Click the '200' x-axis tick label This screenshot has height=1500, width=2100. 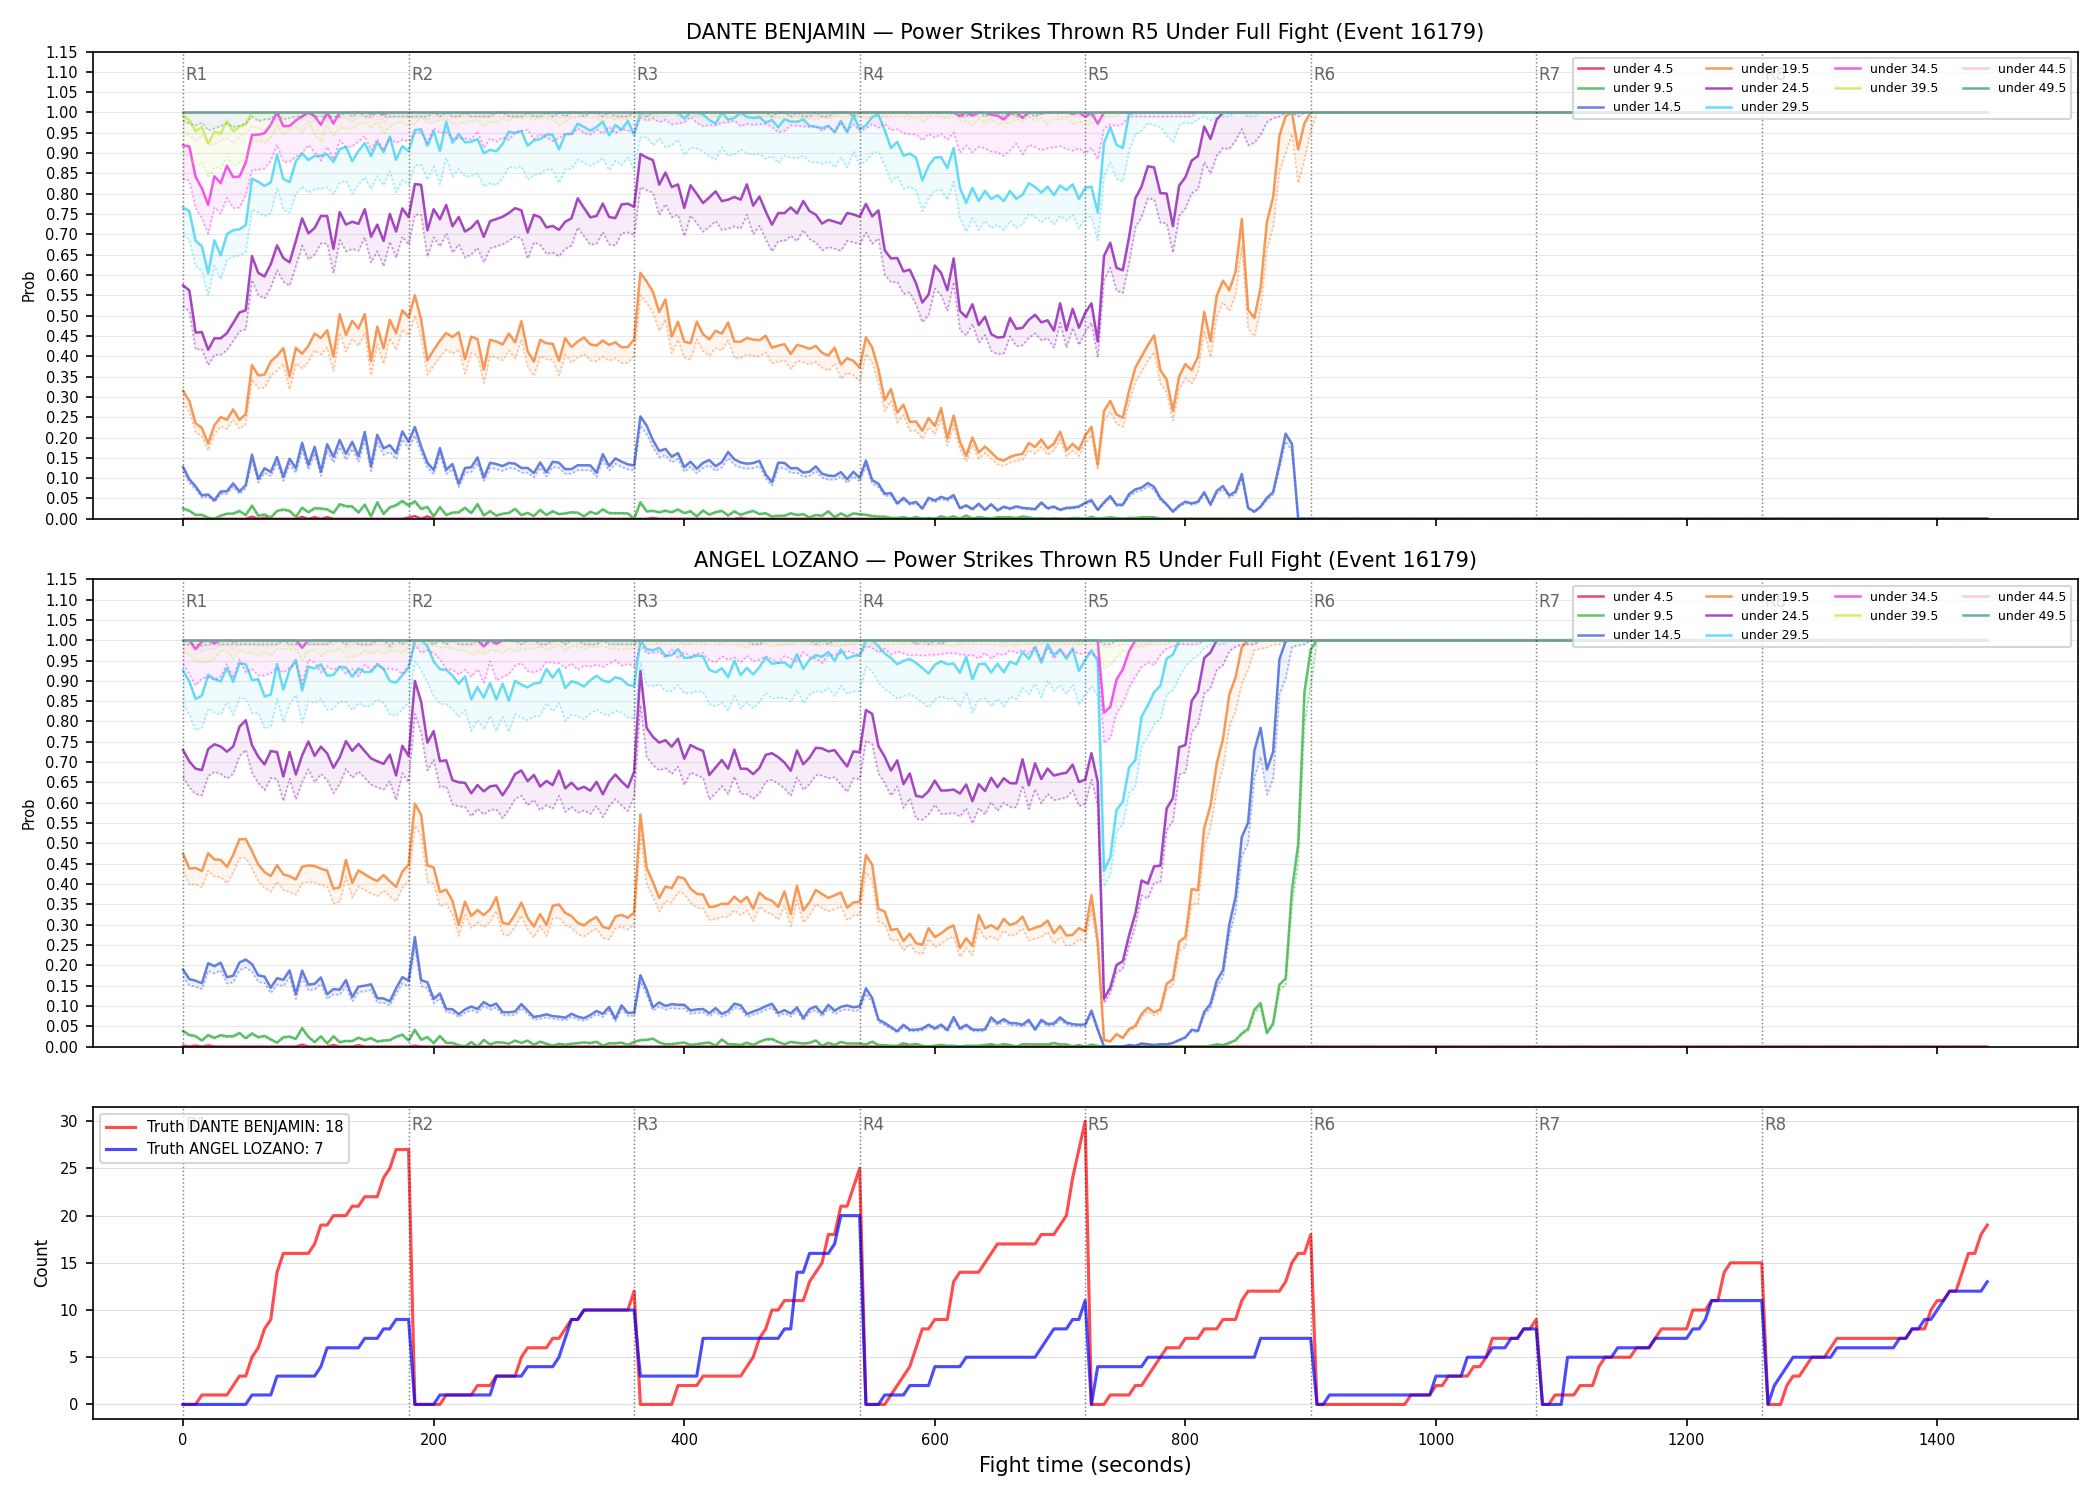pyautogui.click(x=433, y=1440)
